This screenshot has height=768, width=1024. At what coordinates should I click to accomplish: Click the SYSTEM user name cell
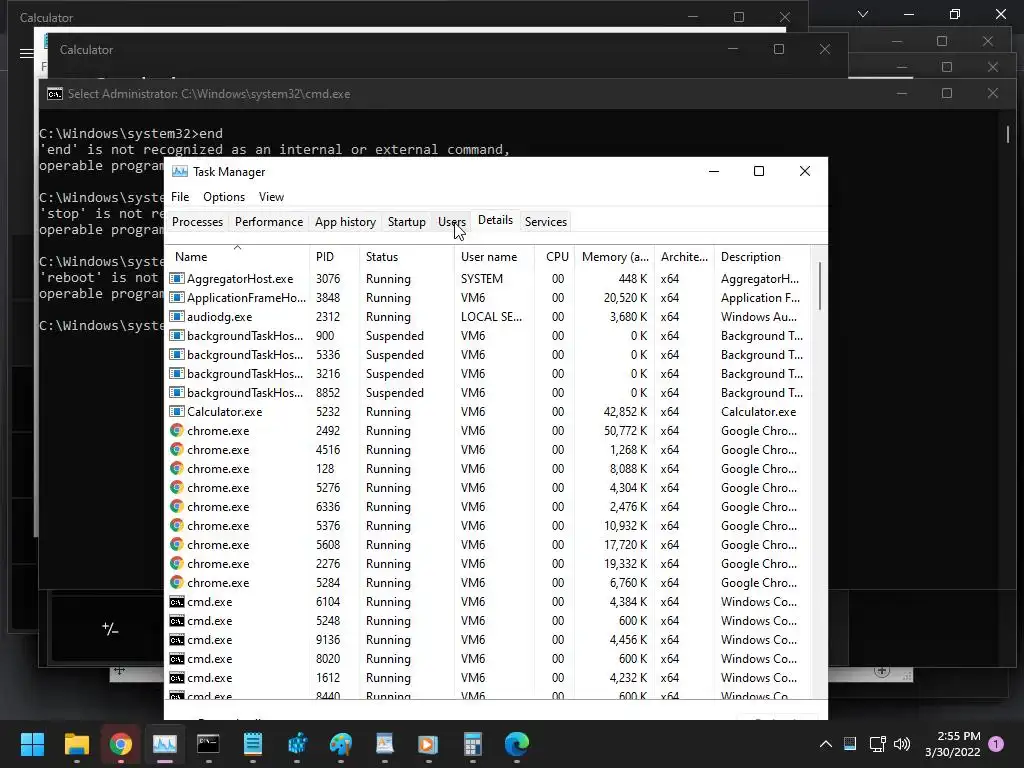482,278
